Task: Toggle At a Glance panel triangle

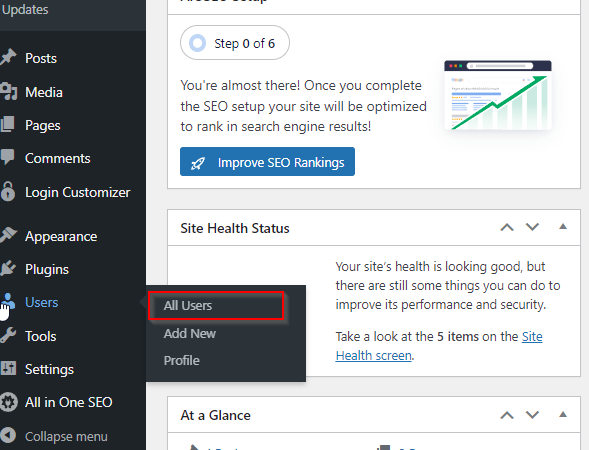Action: (x=563, y=414)
